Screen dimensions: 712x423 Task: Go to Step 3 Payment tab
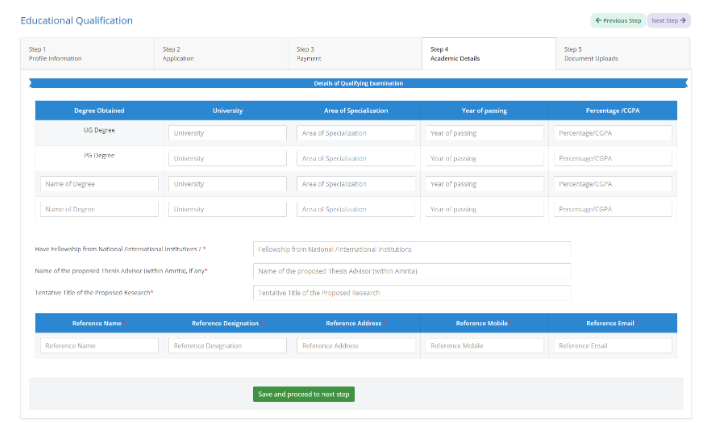tap(355, 53)
